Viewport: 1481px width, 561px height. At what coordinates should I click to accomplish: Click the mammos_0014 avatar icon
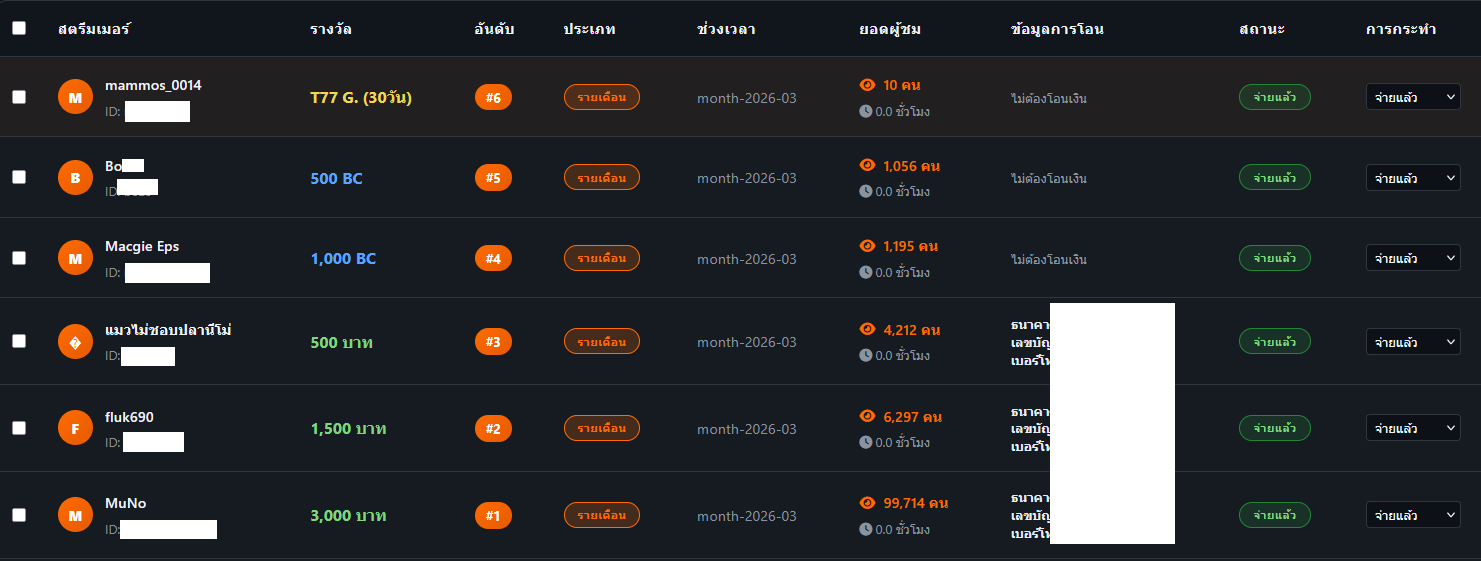(x=75, y=97)
